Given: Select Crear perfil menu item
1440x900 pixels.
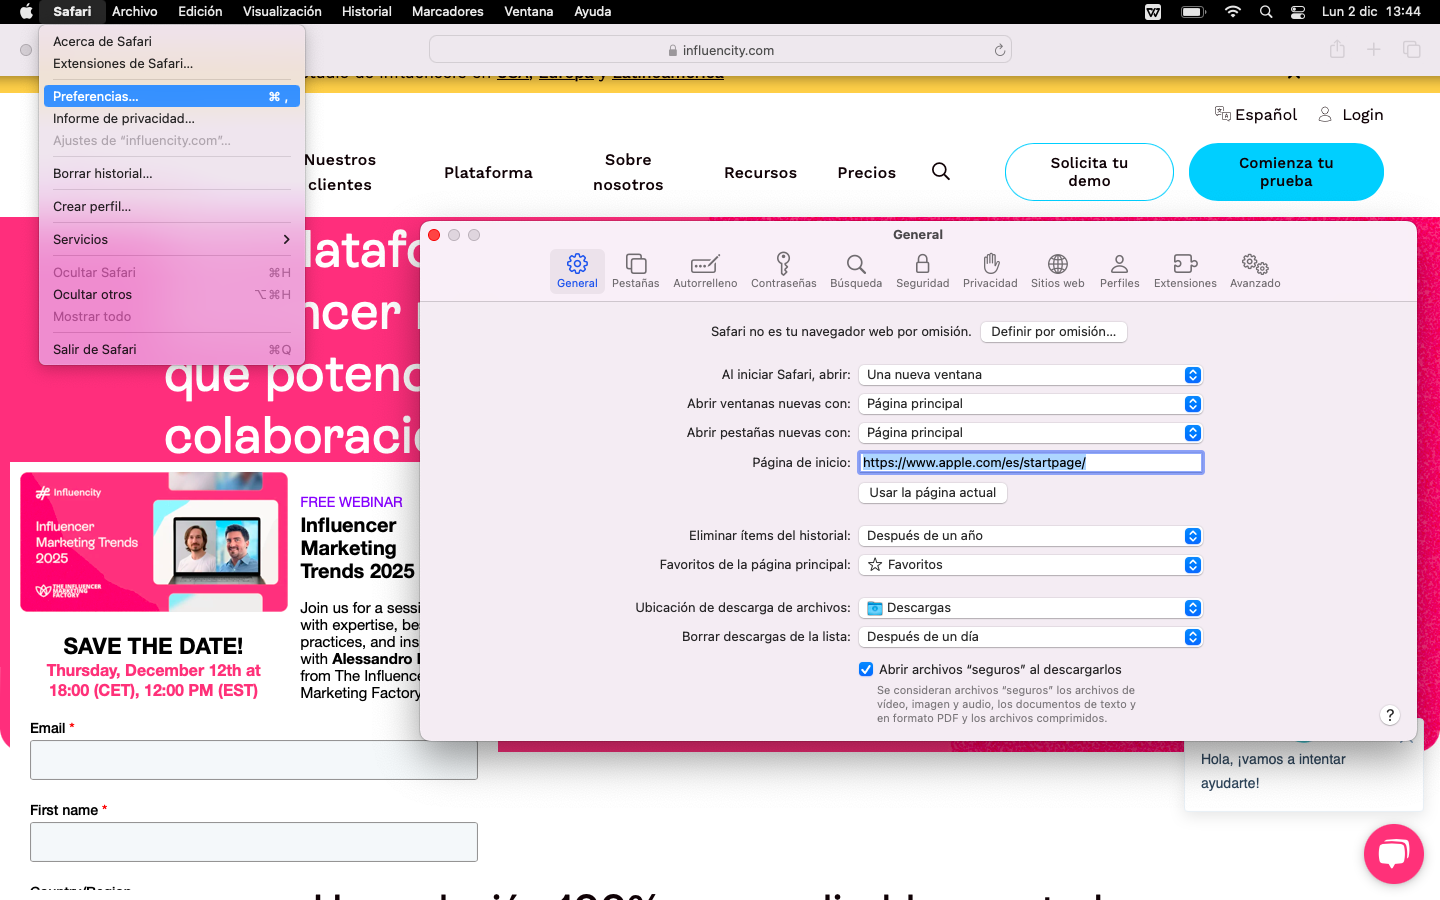Looking at the screenshot, I should point(172,206).
